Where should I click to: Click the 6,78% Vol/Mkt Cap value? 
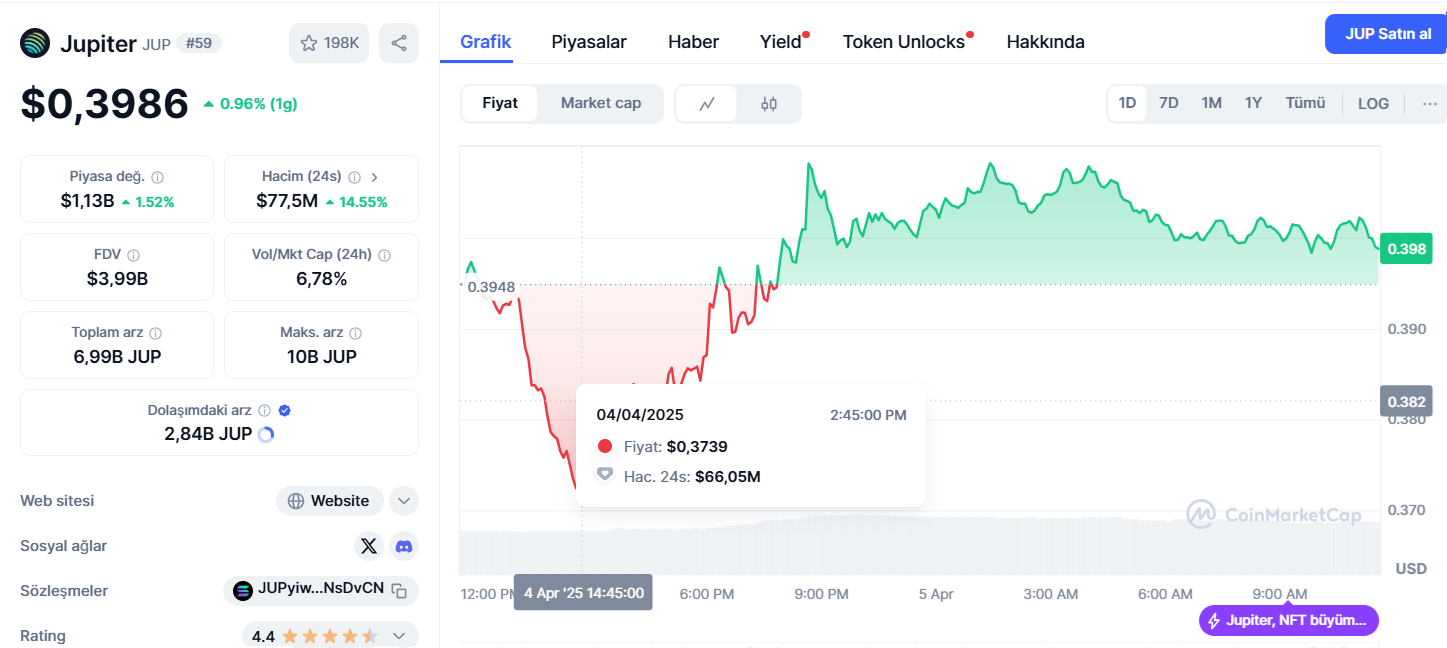(x=321, y=279)
